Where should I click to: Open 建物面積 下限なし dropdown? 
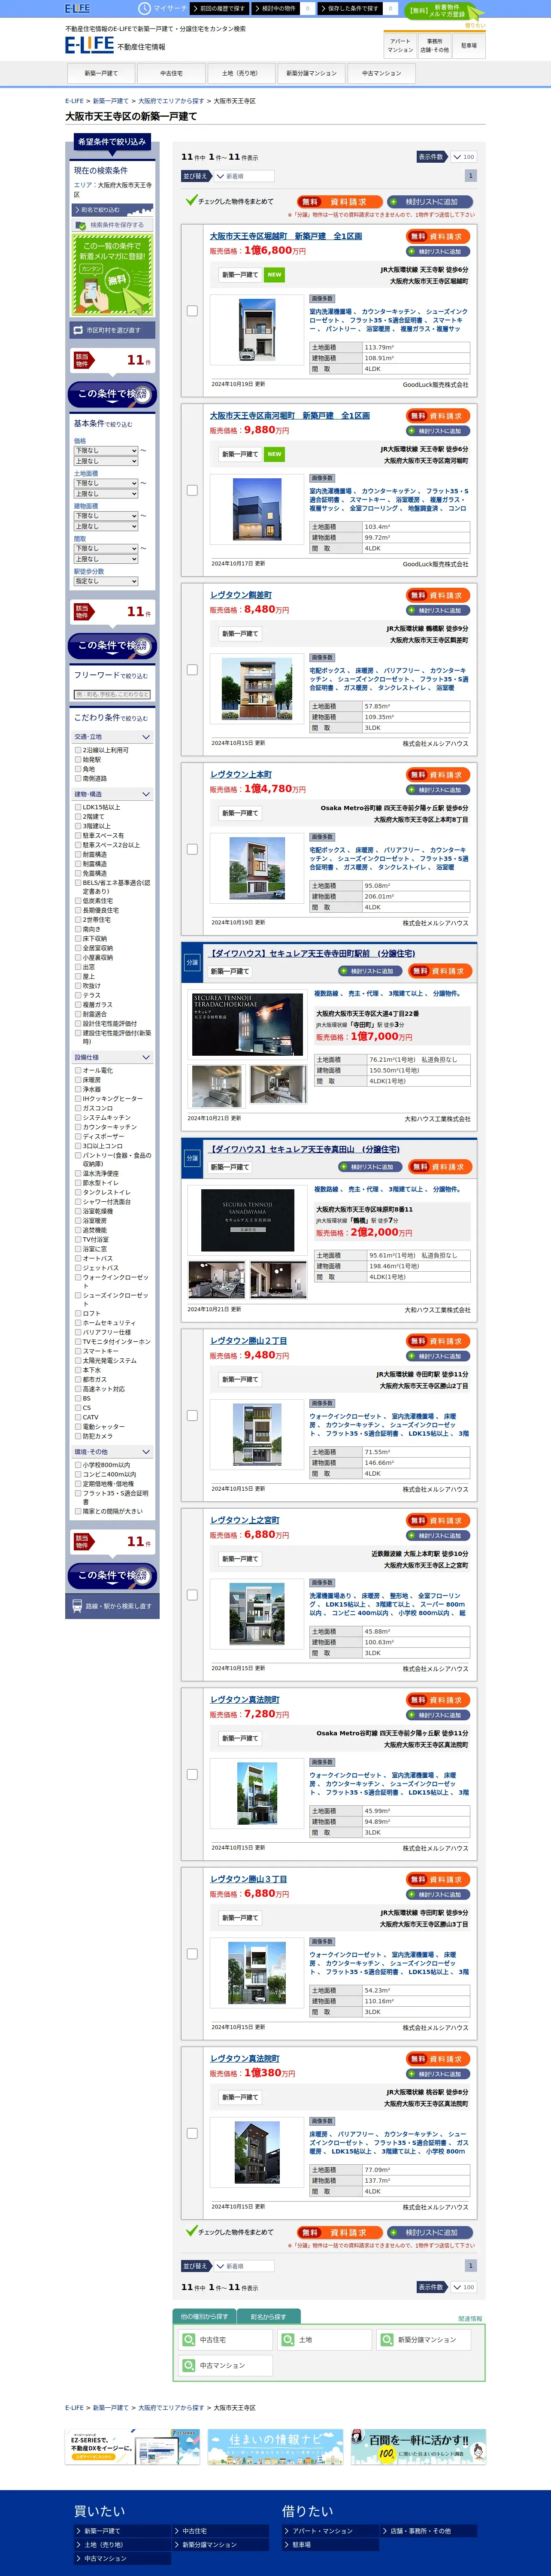105,516
